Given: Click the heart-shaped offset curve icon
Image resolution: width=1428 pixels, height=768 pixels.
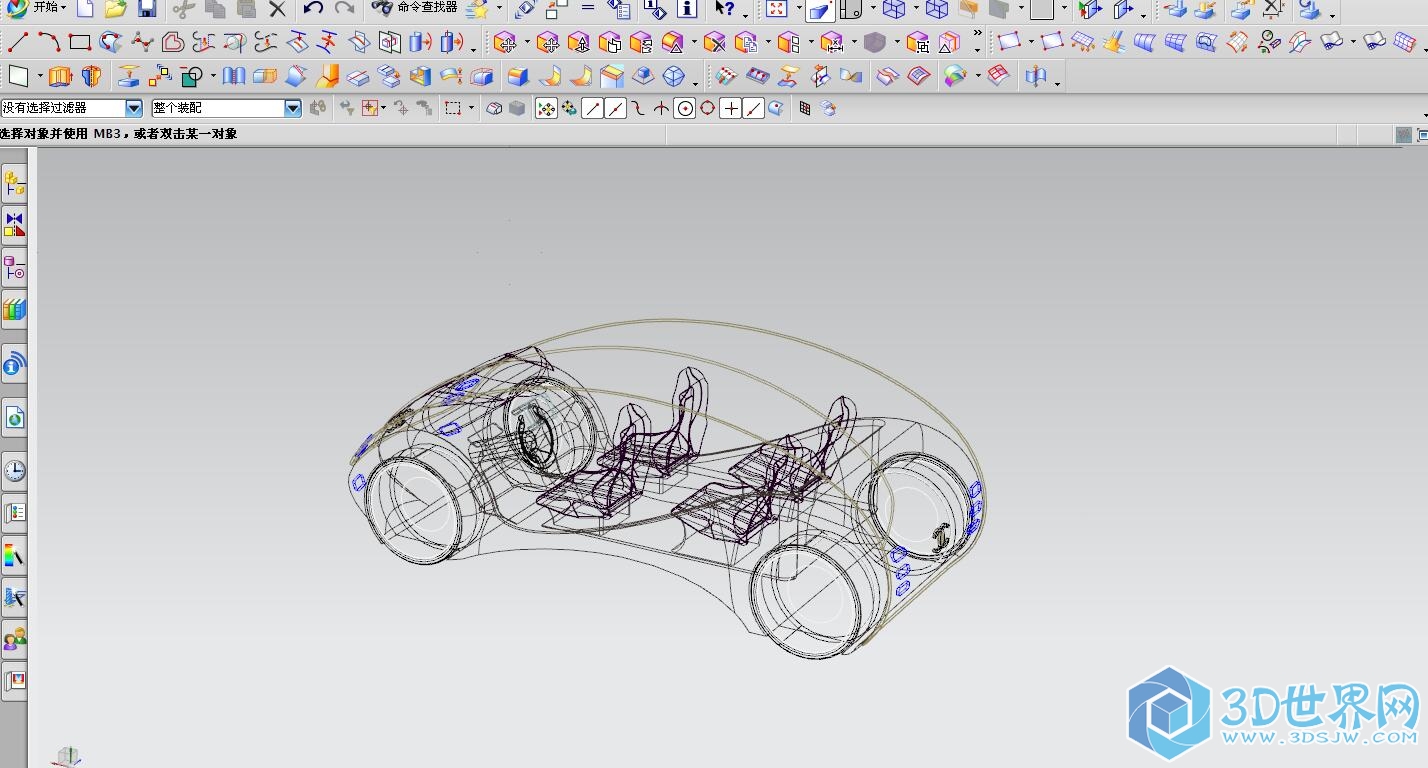Looking at the screenshot, I should [x=173, y=42].
